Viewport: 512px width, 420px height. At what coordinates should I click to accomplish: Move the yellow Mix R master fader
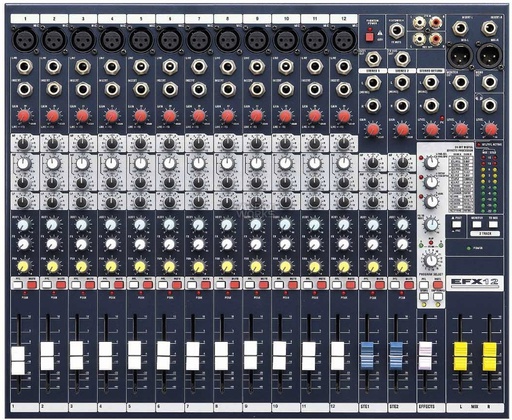[x=490, y=357]
